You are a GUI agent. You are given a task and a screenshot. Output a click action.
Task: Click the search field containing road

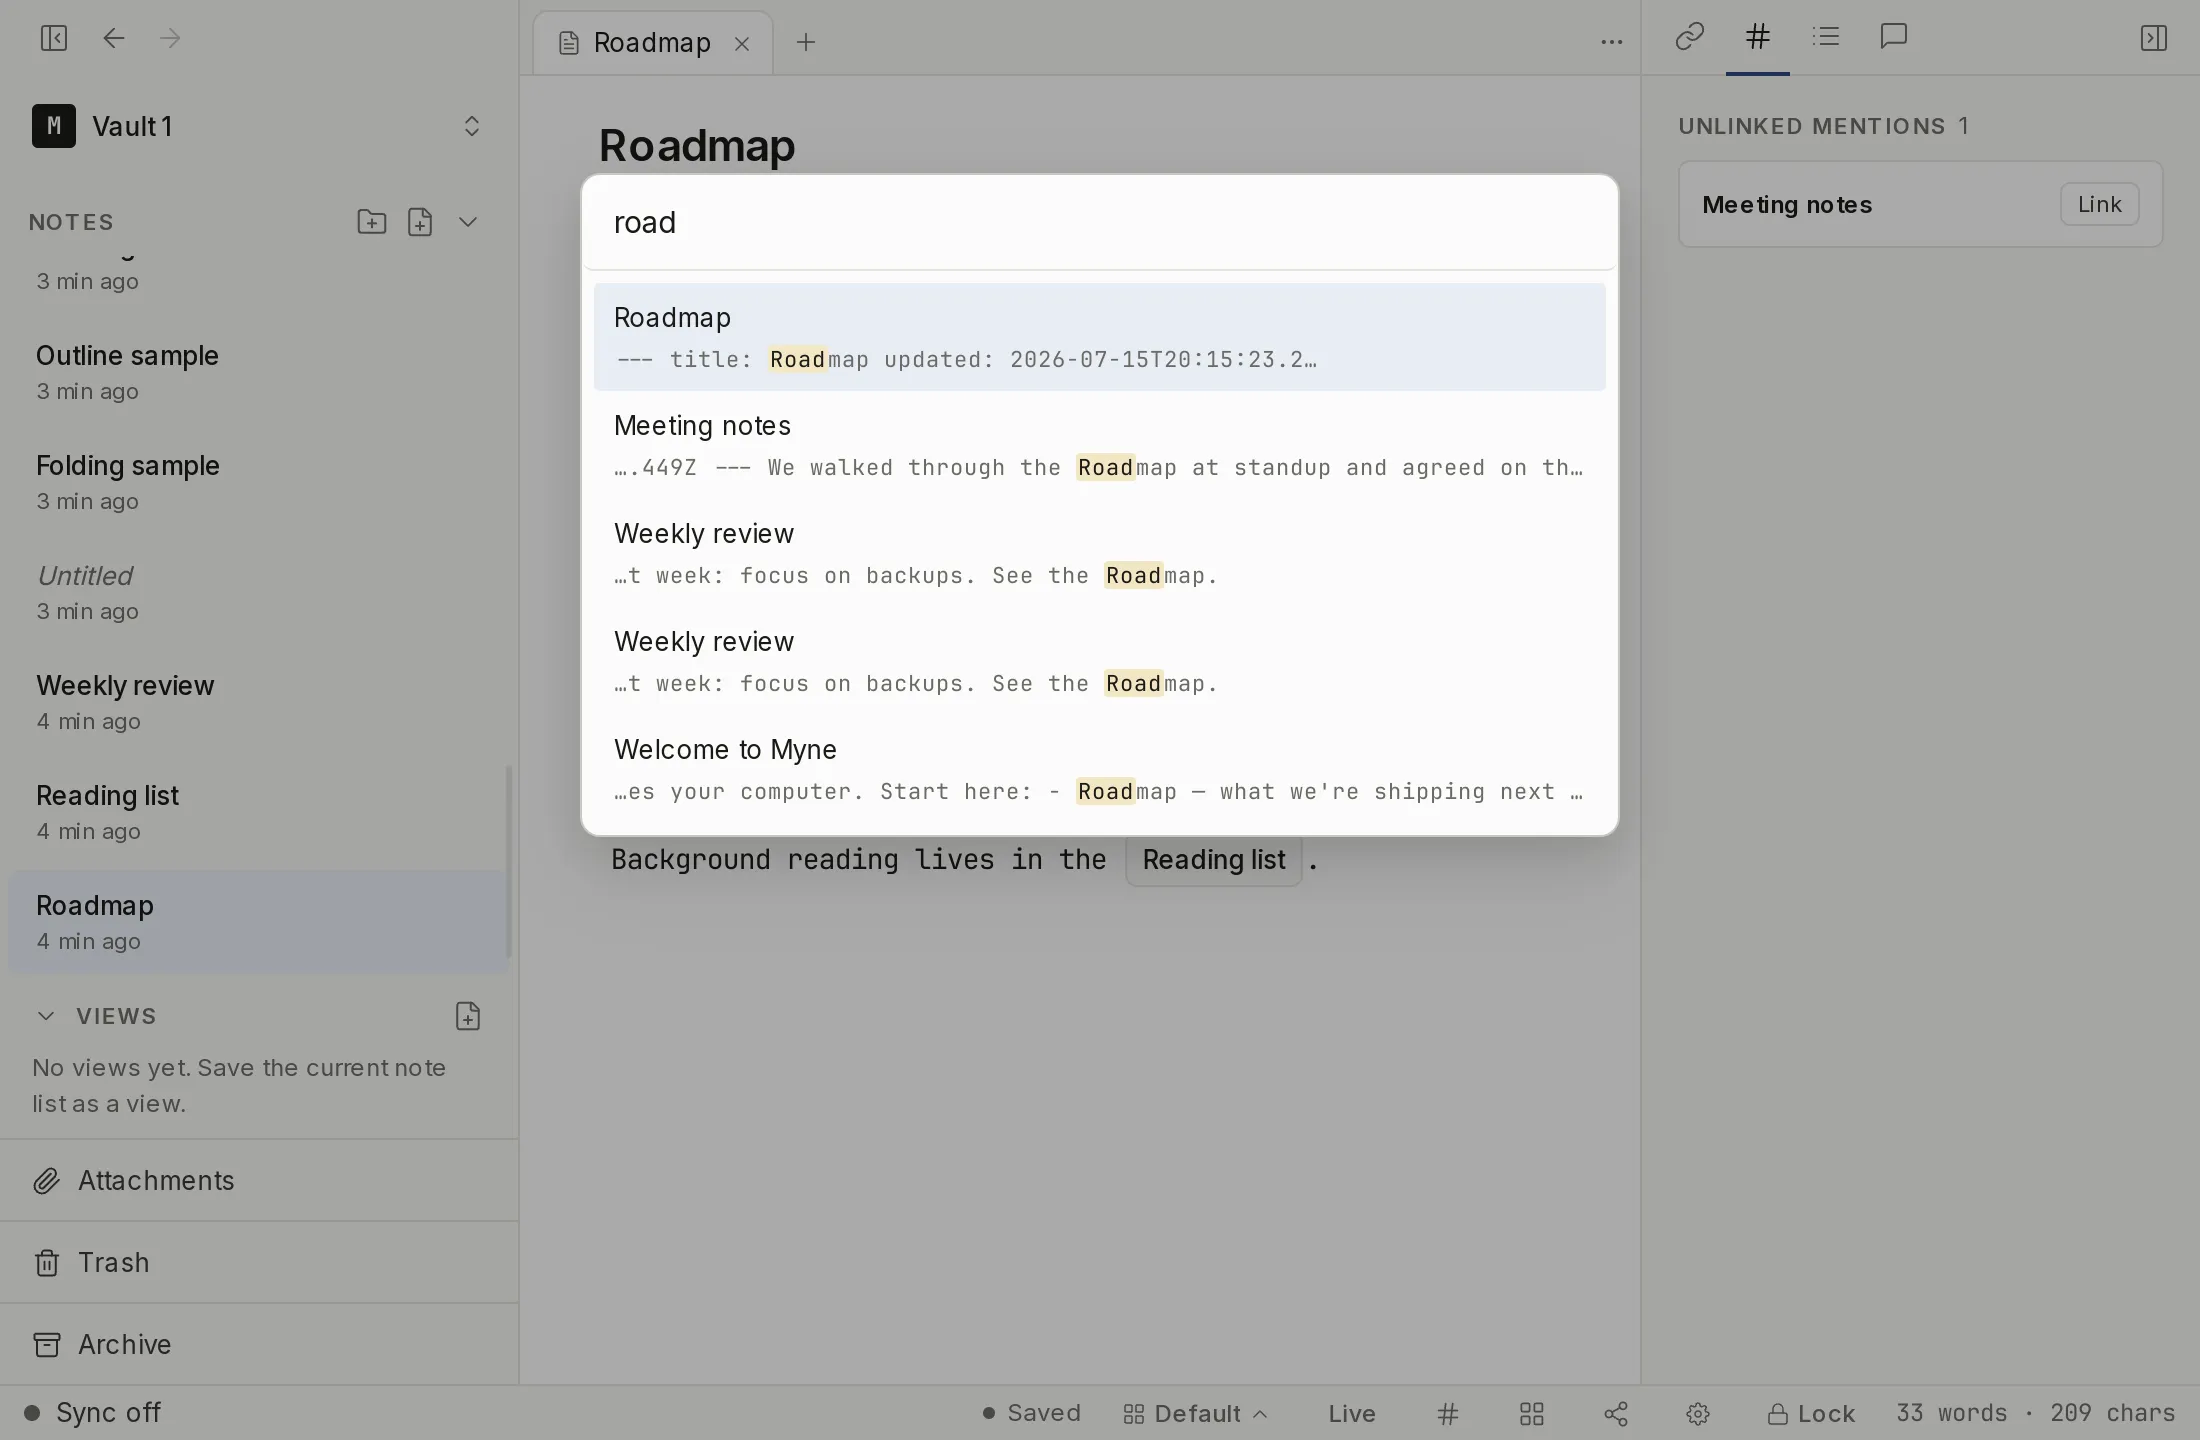(1099, 222)
